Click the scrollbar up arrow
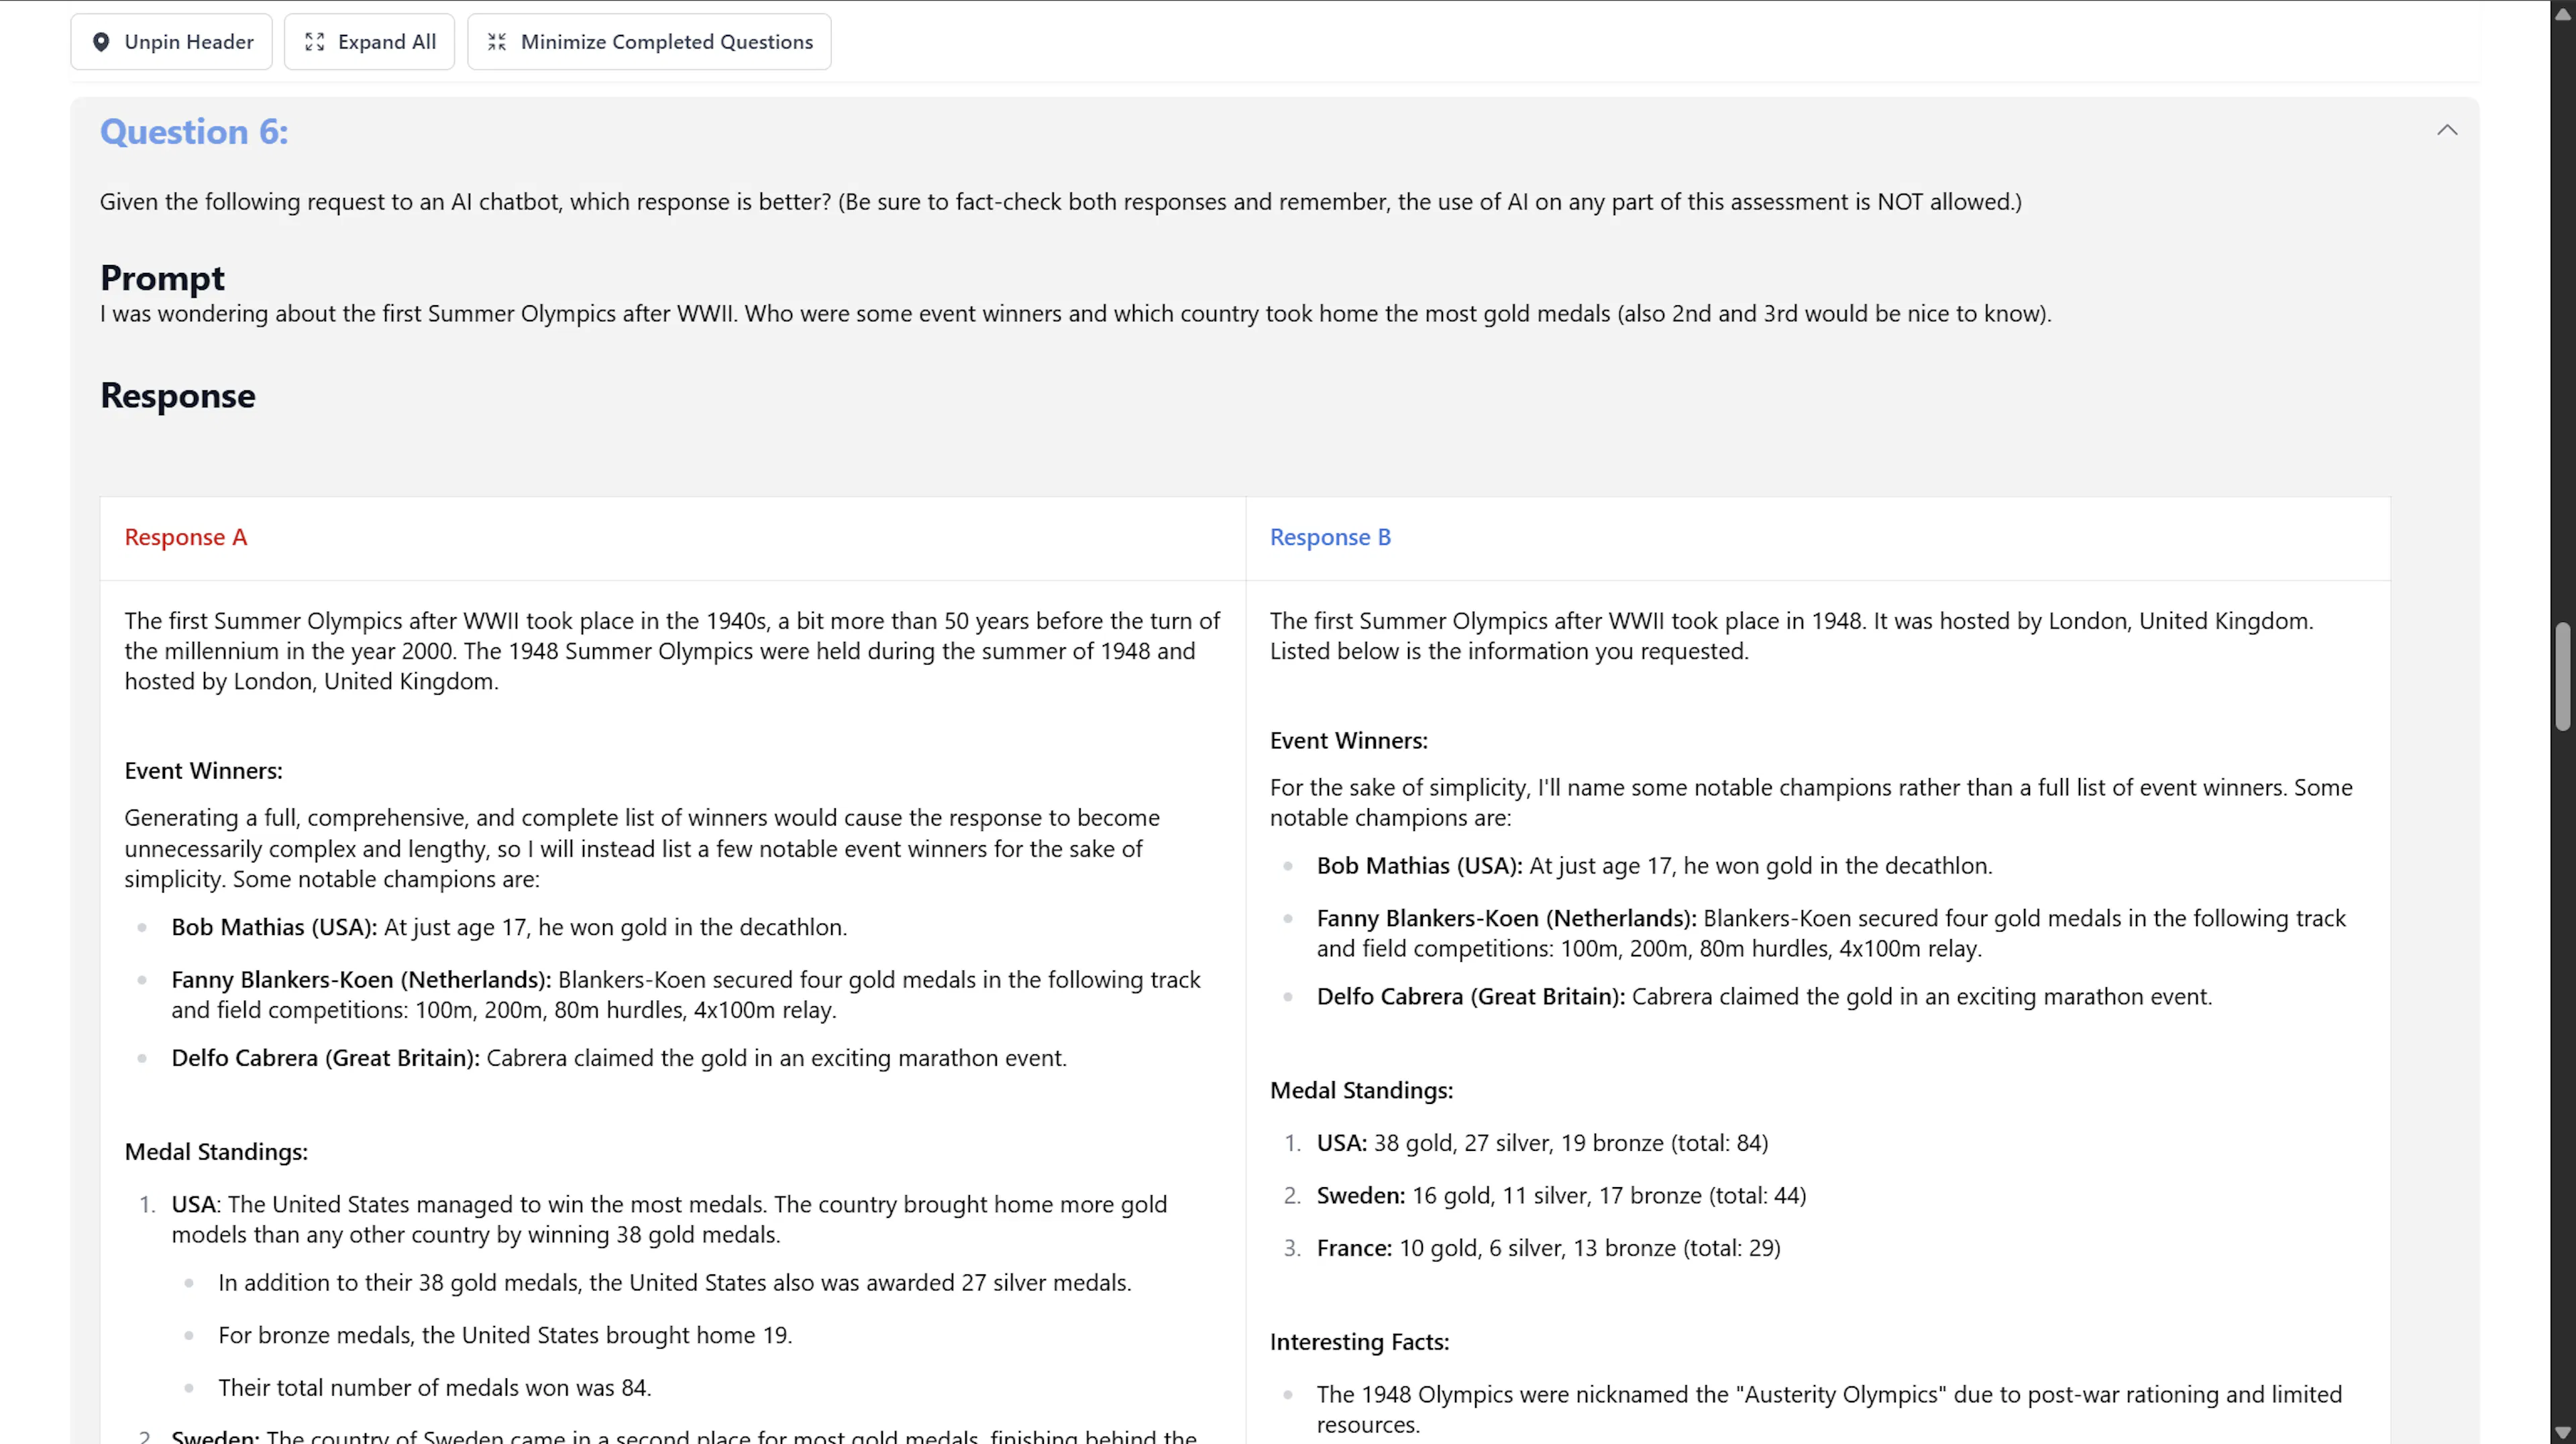Viewport: 2576px width, 1444px height. coord(2562,13)
